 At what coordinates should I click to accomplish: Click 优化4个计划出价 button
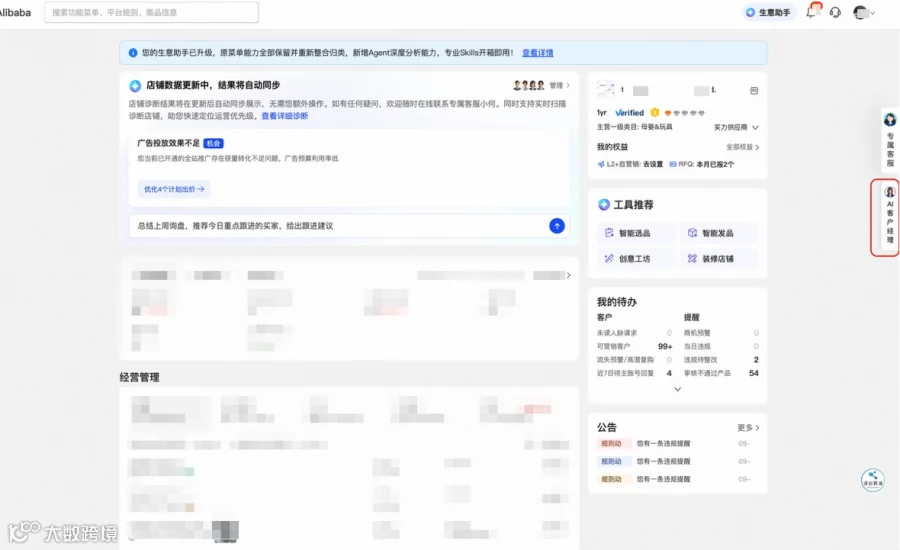pos(174,189)
